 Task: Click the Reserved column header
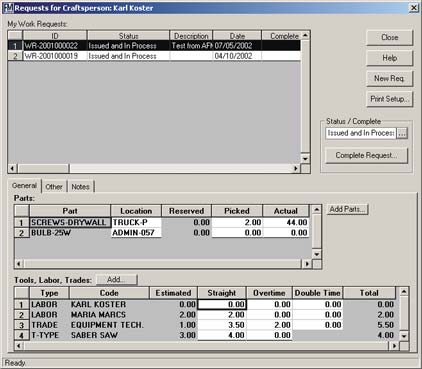pyautogui.click(x=186, y=211)
